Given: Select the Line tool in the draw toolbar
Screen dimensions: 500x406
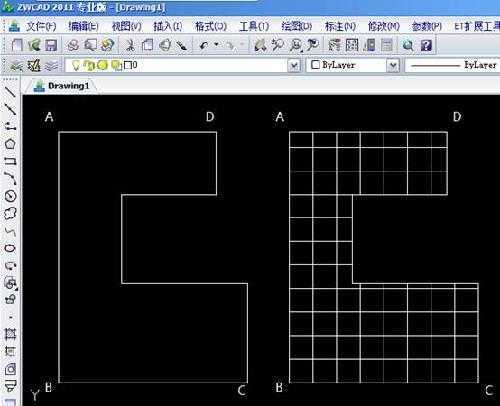Looking at the screenshot, I should pos(11,92).
